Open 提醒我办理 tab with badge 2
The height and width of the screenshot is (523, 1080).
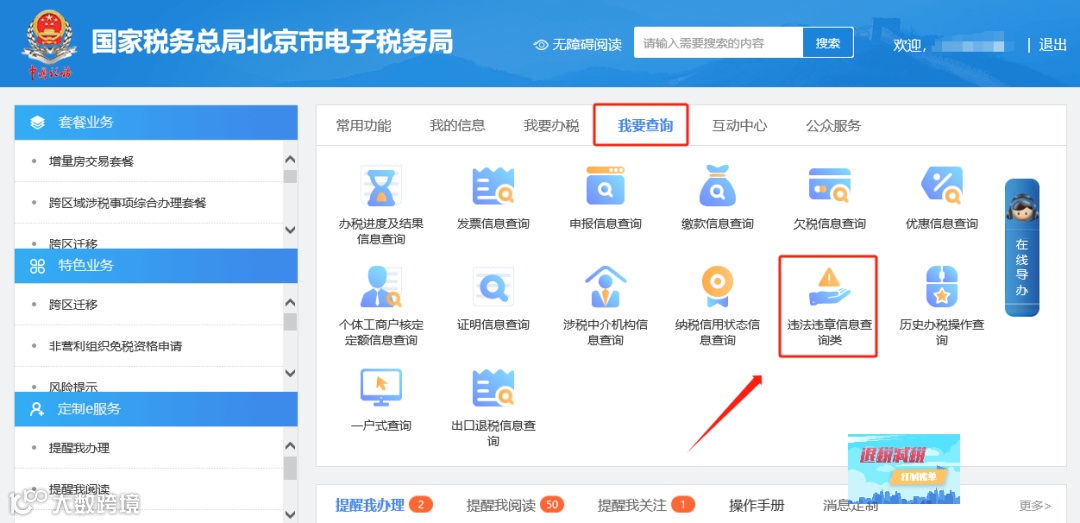(384, 505)
